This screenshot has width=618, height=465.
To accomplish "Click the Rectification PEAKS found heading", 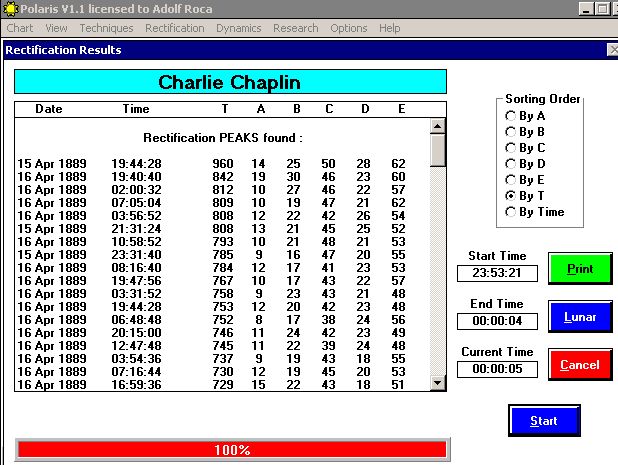I will (223, 138).
